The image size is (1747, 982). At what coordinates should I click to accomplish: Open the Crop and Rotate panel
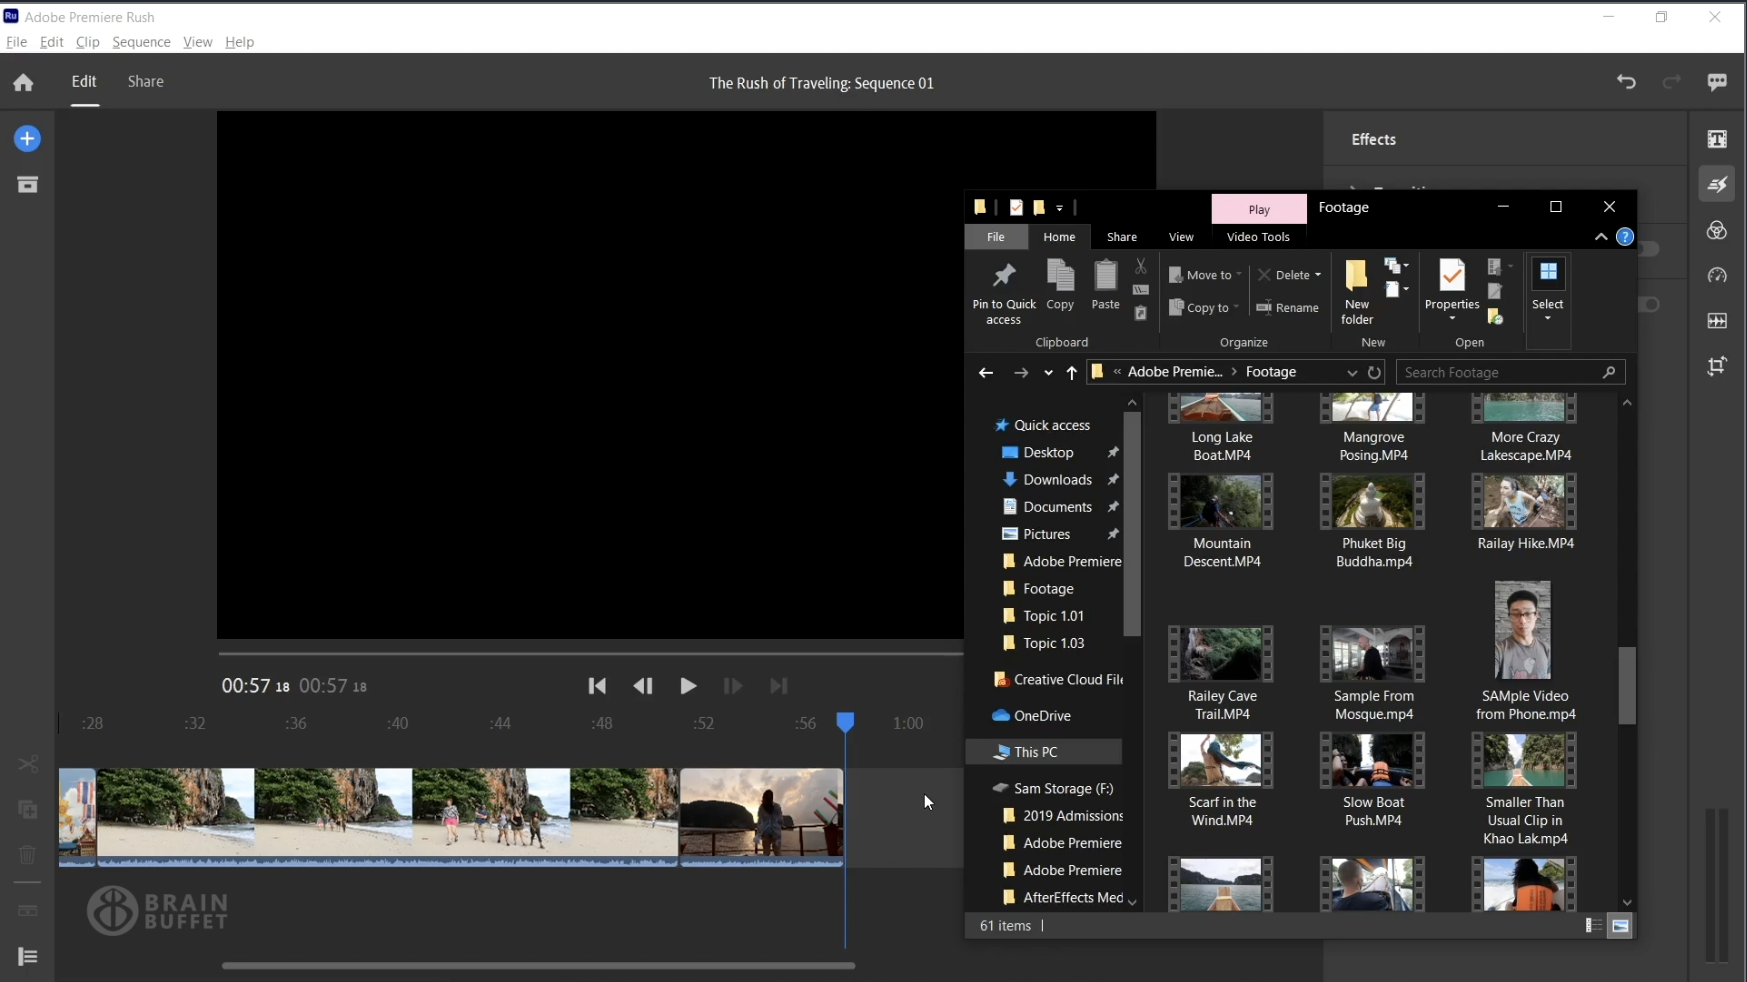click(1718, 366)
